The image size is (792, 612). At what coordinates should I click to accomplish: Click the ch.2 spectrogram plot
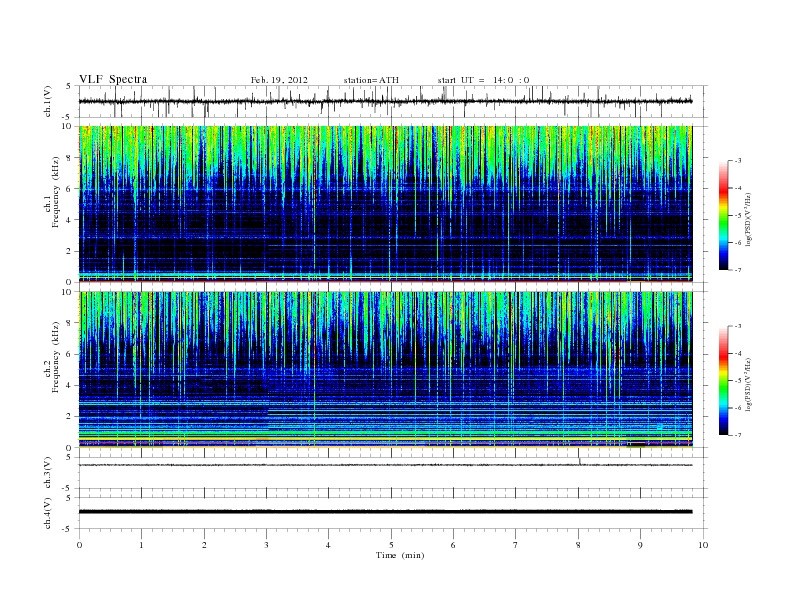pyautogui.click(x=385, y=370)
